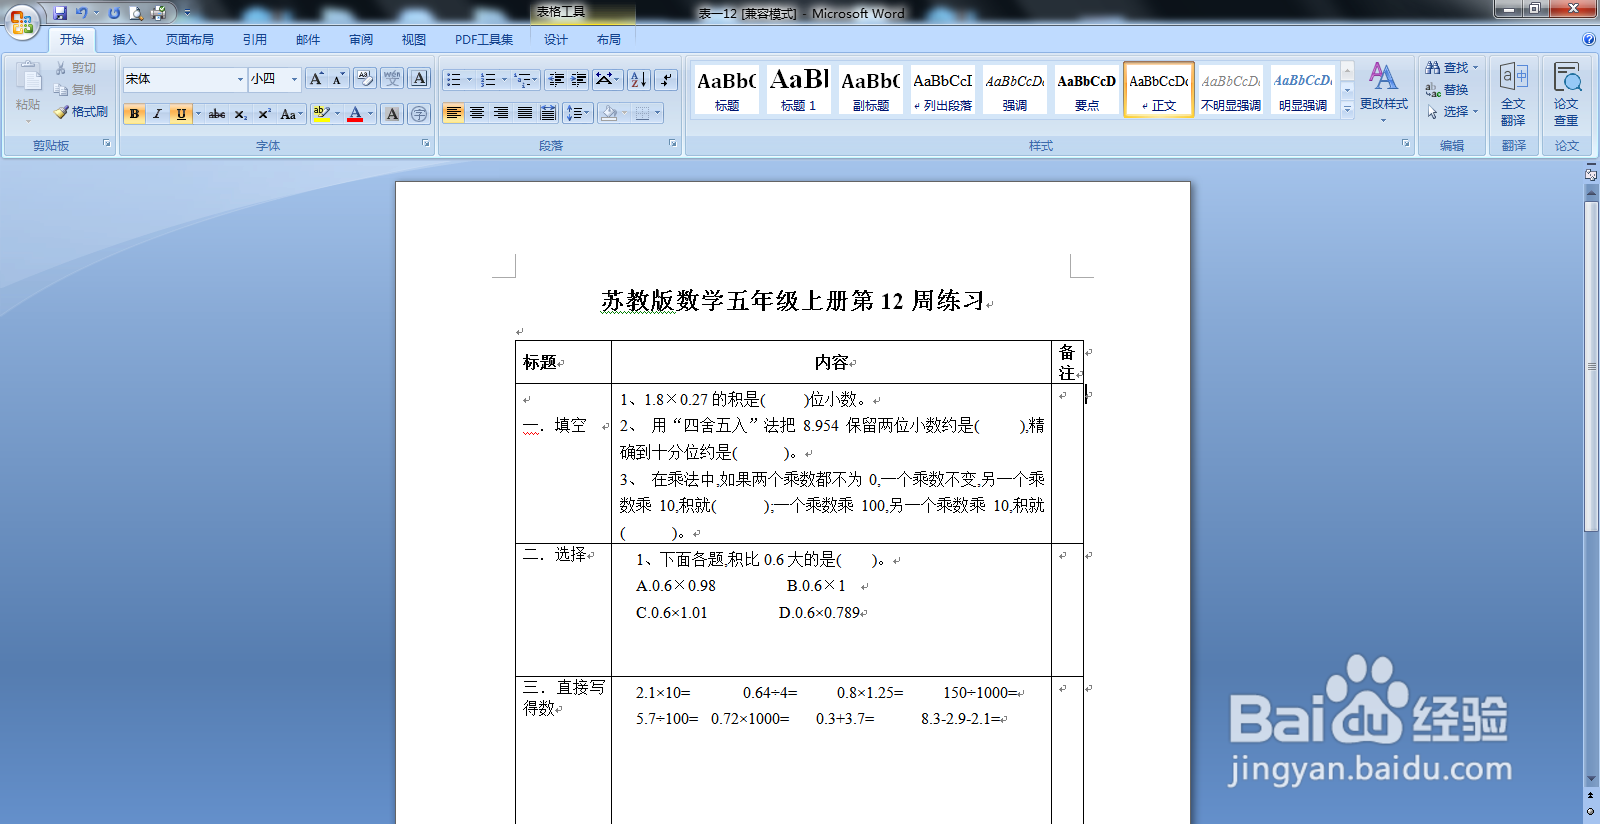Click the Center alignment icon
This screenshot has width=1600, height=824.
(x=477, y=113)
